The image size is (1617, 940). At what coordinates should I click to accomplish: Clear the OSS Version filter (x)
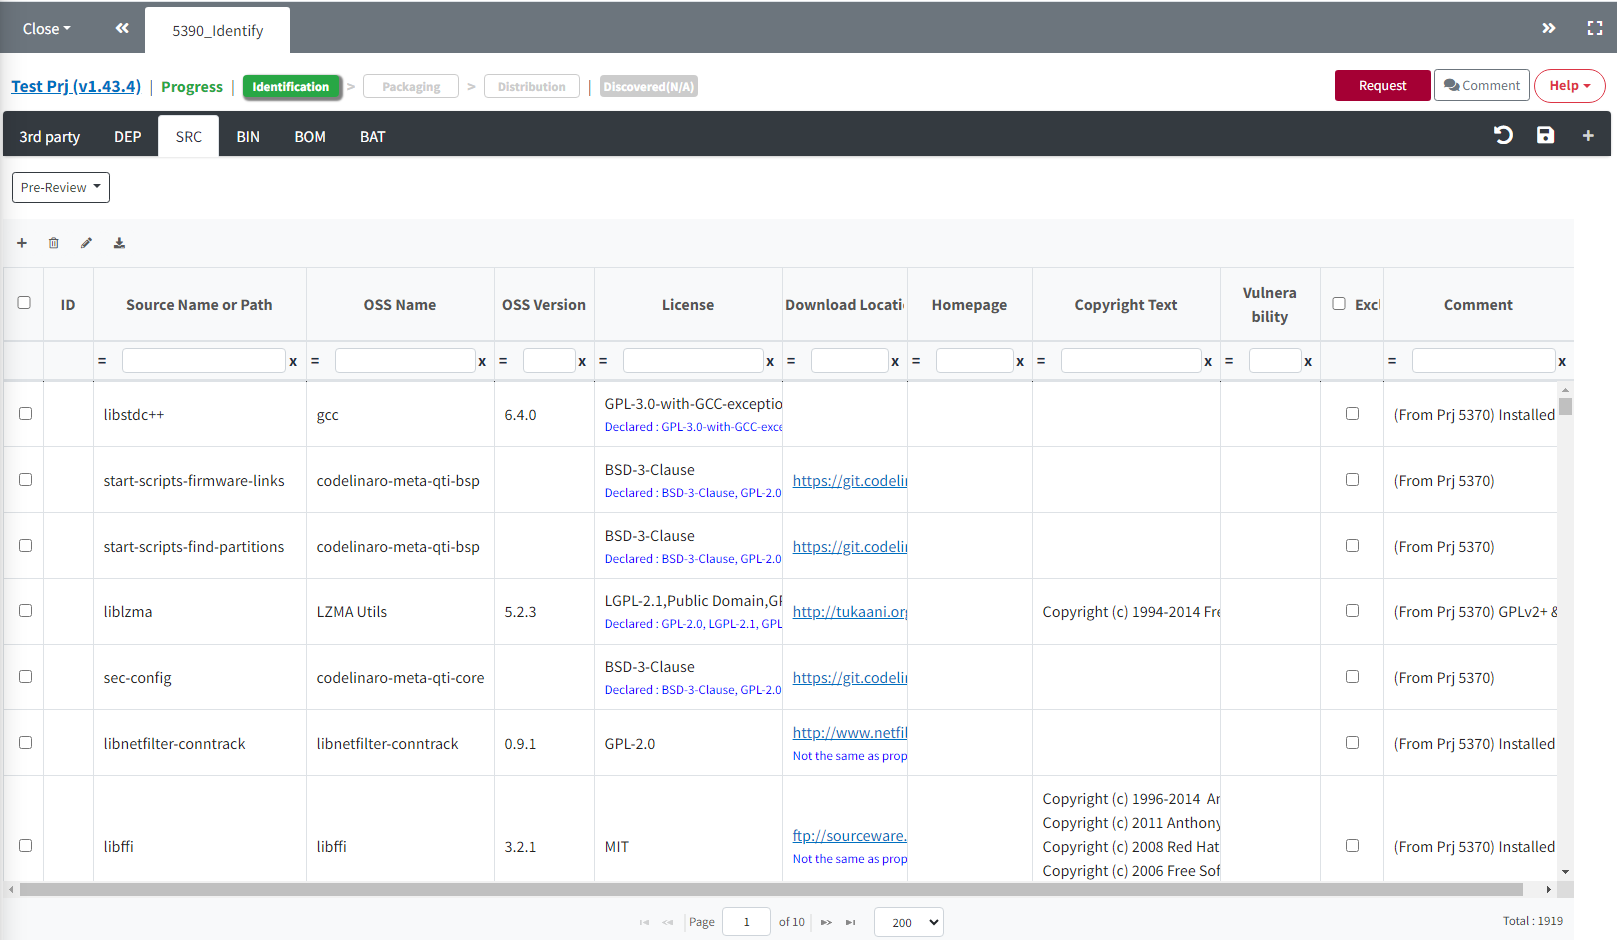point(582,361)
